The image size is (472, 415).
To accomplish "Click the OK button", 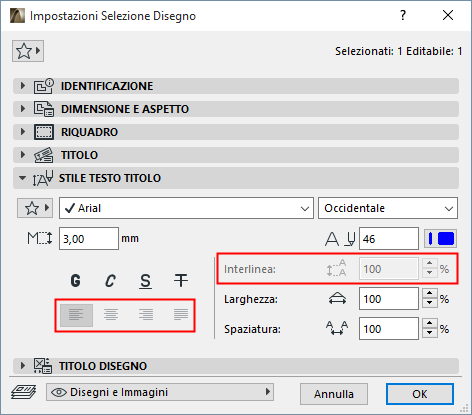I will click(420, 394).
